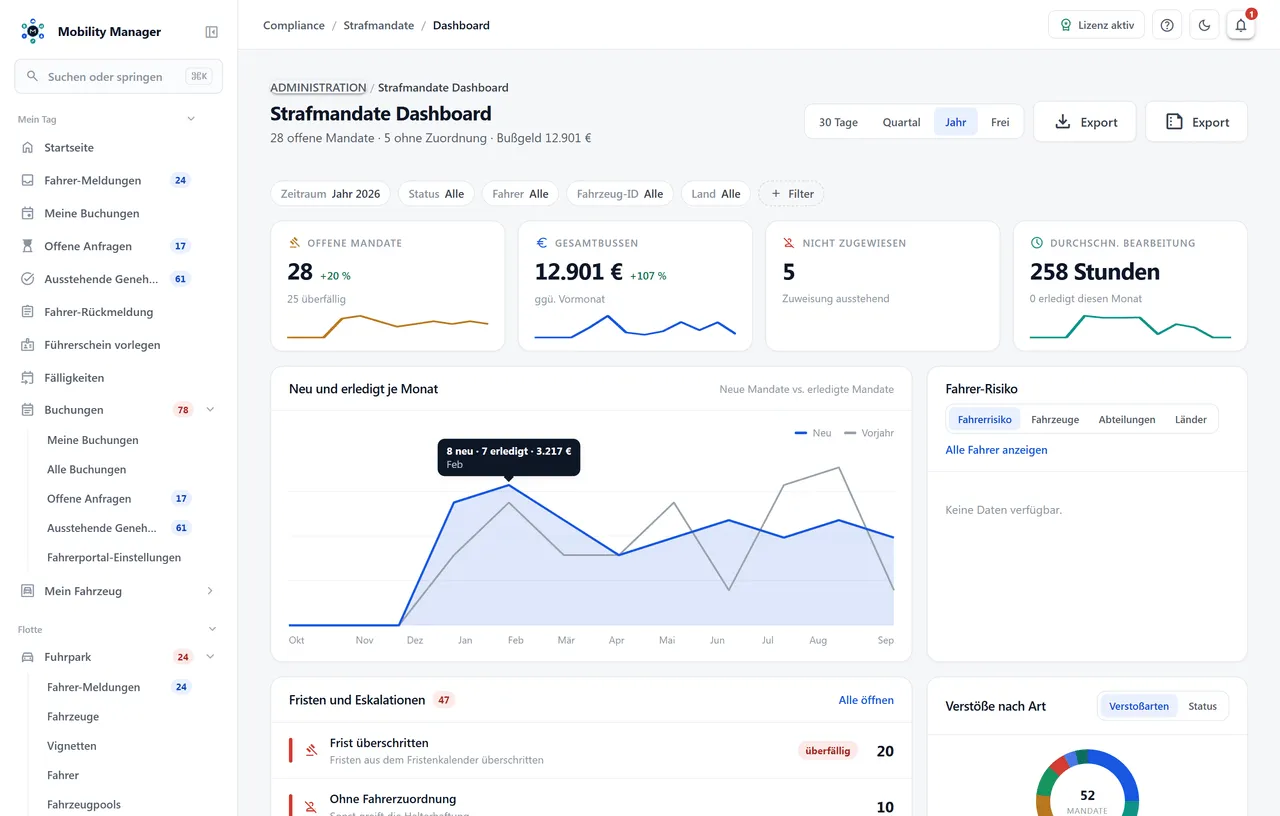Click the Strafmandate breadcrumb
The height and width of the screenshot is (816, 1280).
point(378,25)
